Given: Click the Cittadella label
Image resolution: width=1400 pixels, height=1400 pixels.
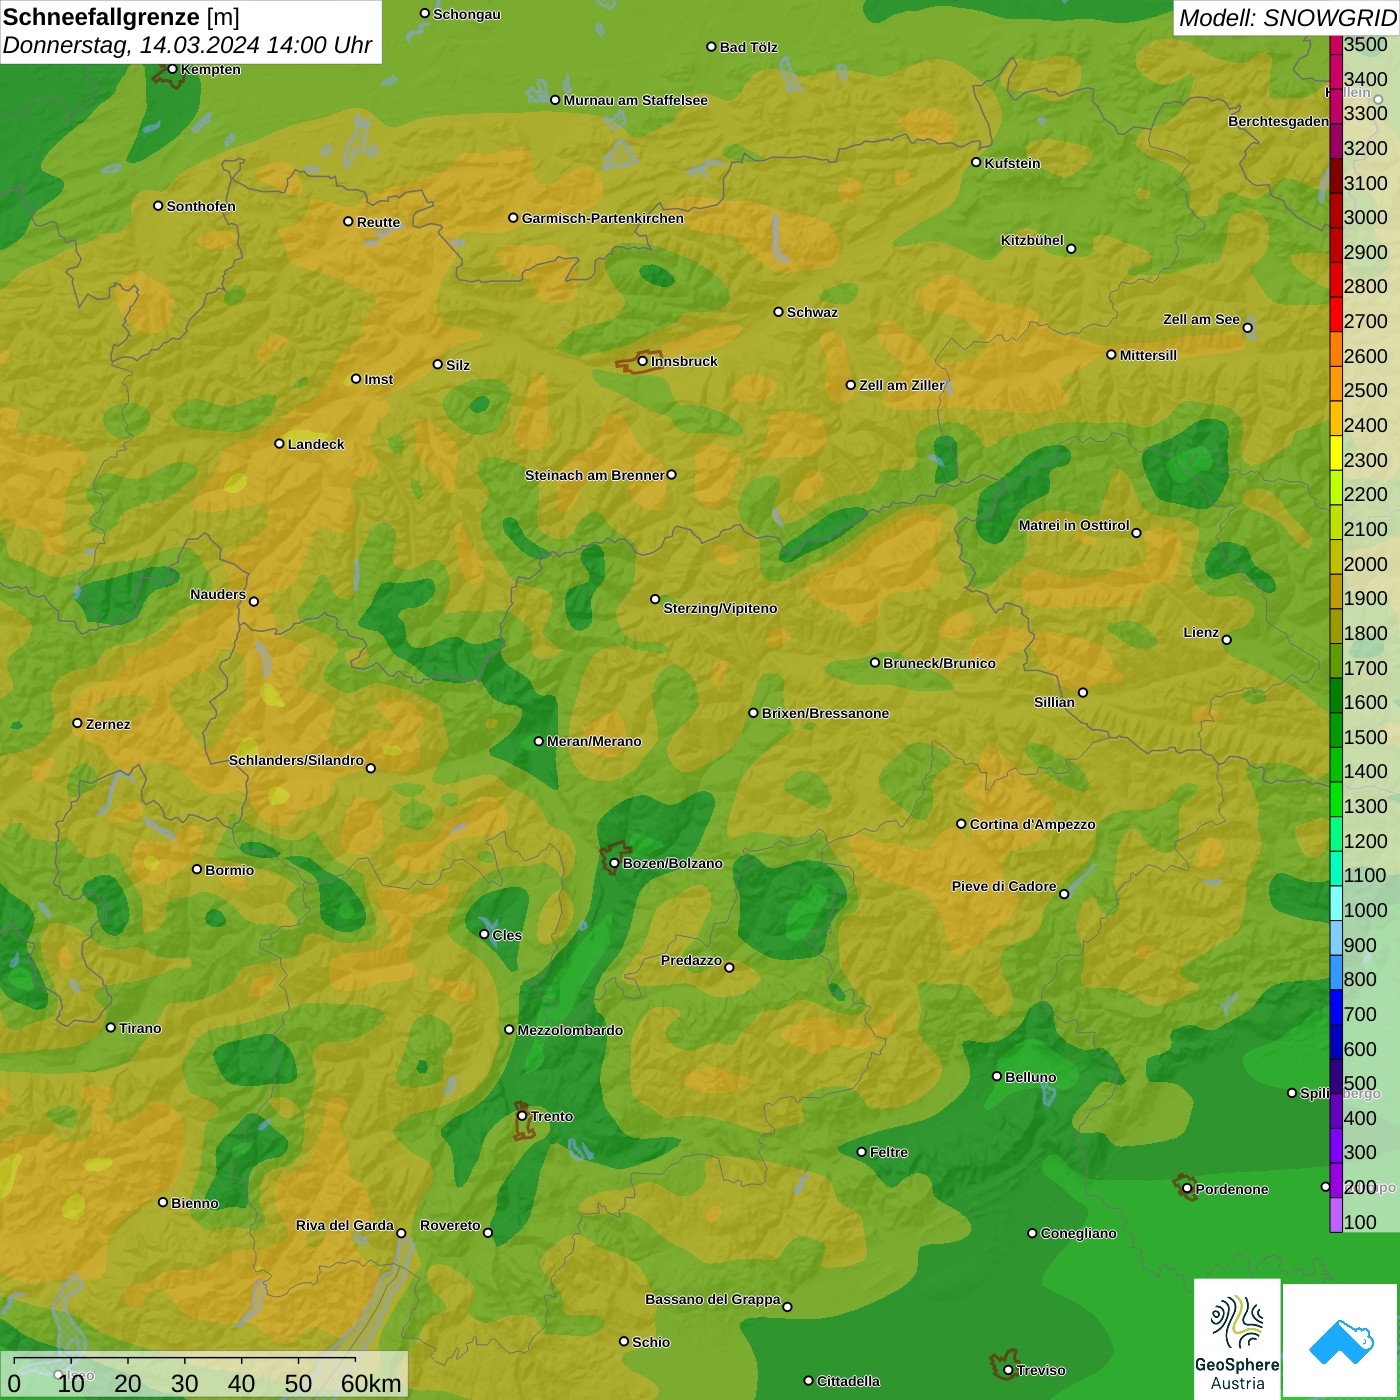Looking at the screenshot, I should tap(848, 1381).
